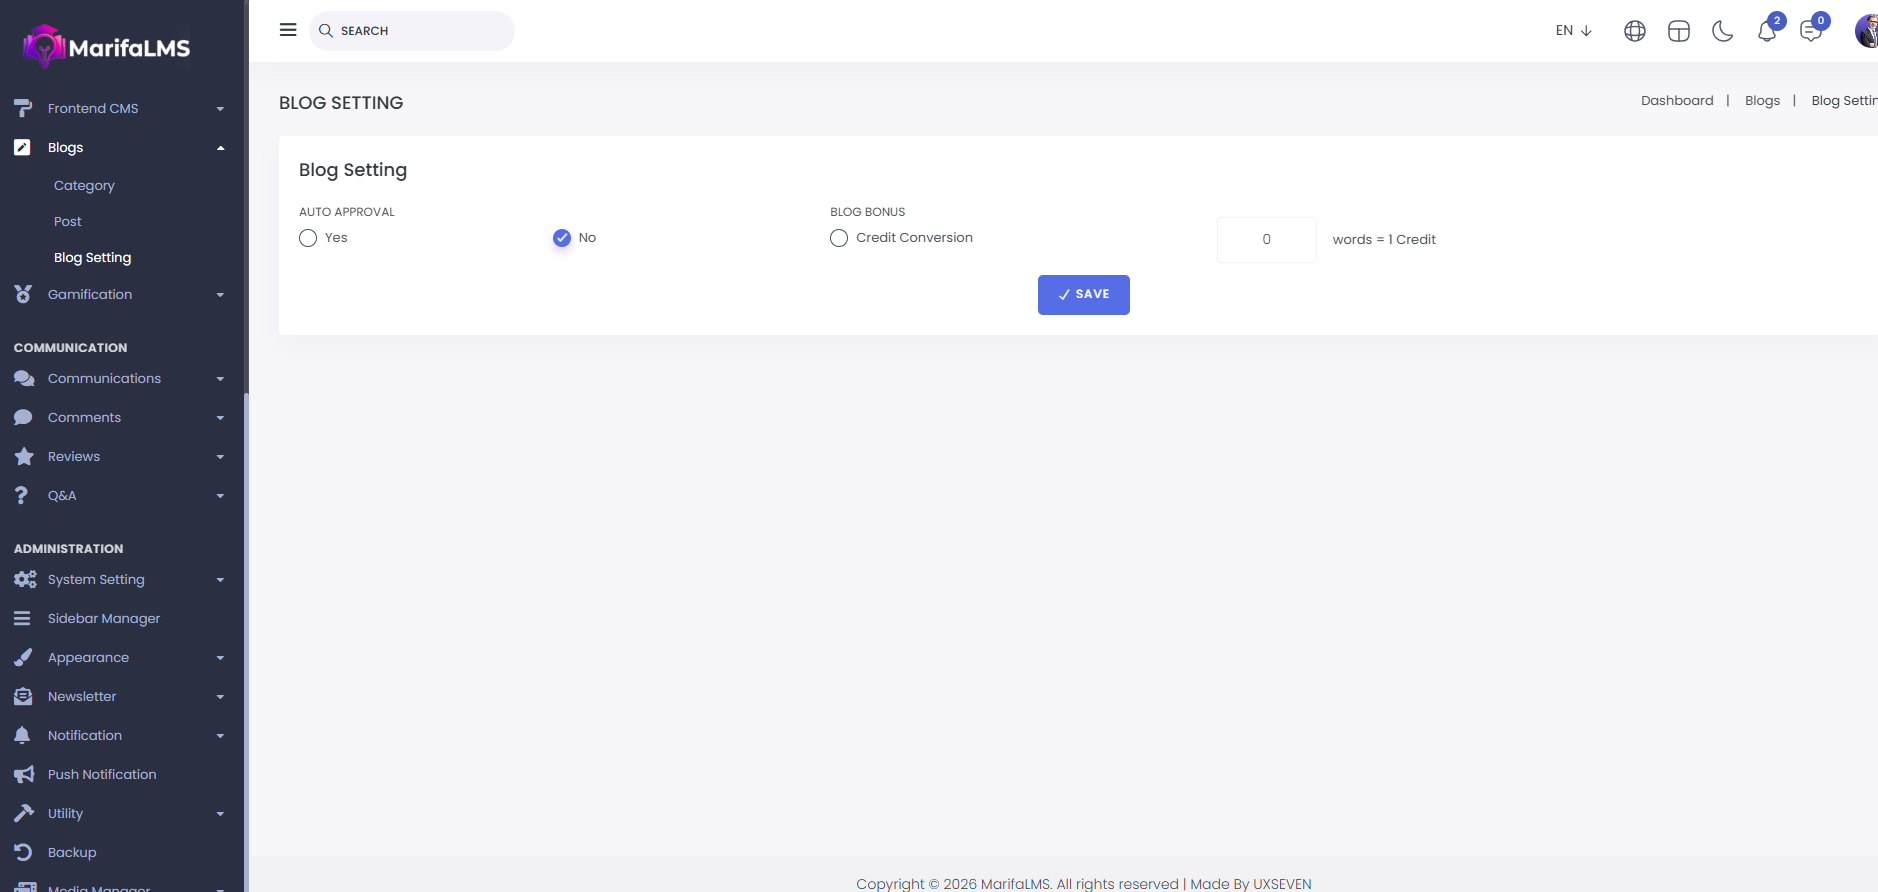
Task: Click the words per credit input field
Action: click(x=1266, y=240)
